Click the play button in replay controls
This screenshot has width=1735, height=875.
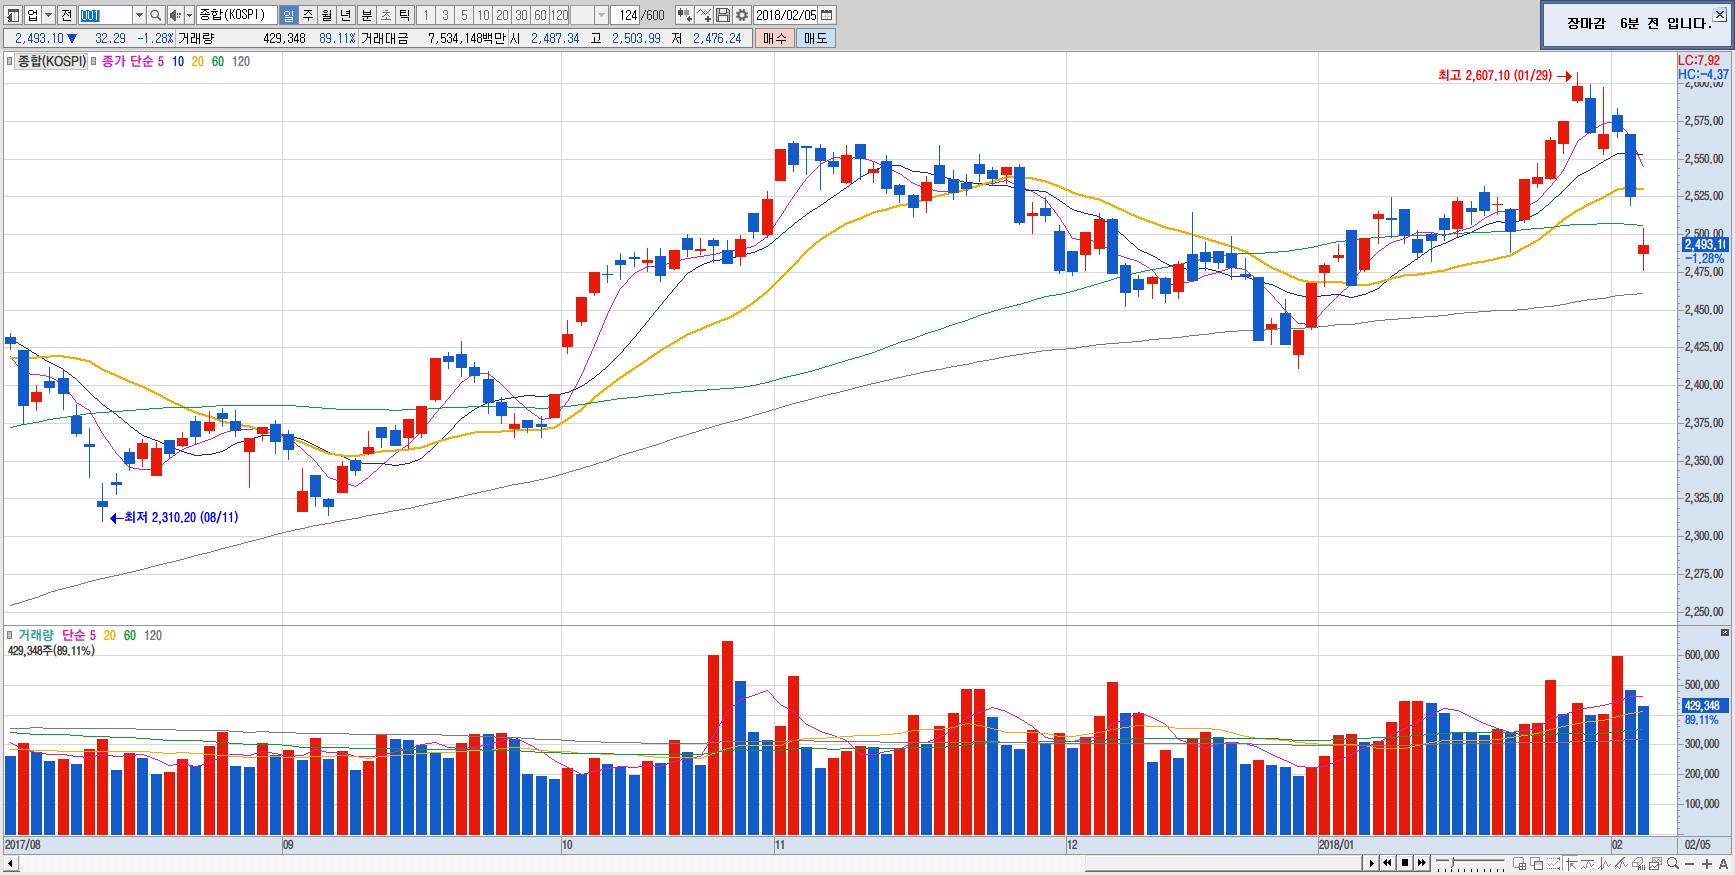(1372, 863)
